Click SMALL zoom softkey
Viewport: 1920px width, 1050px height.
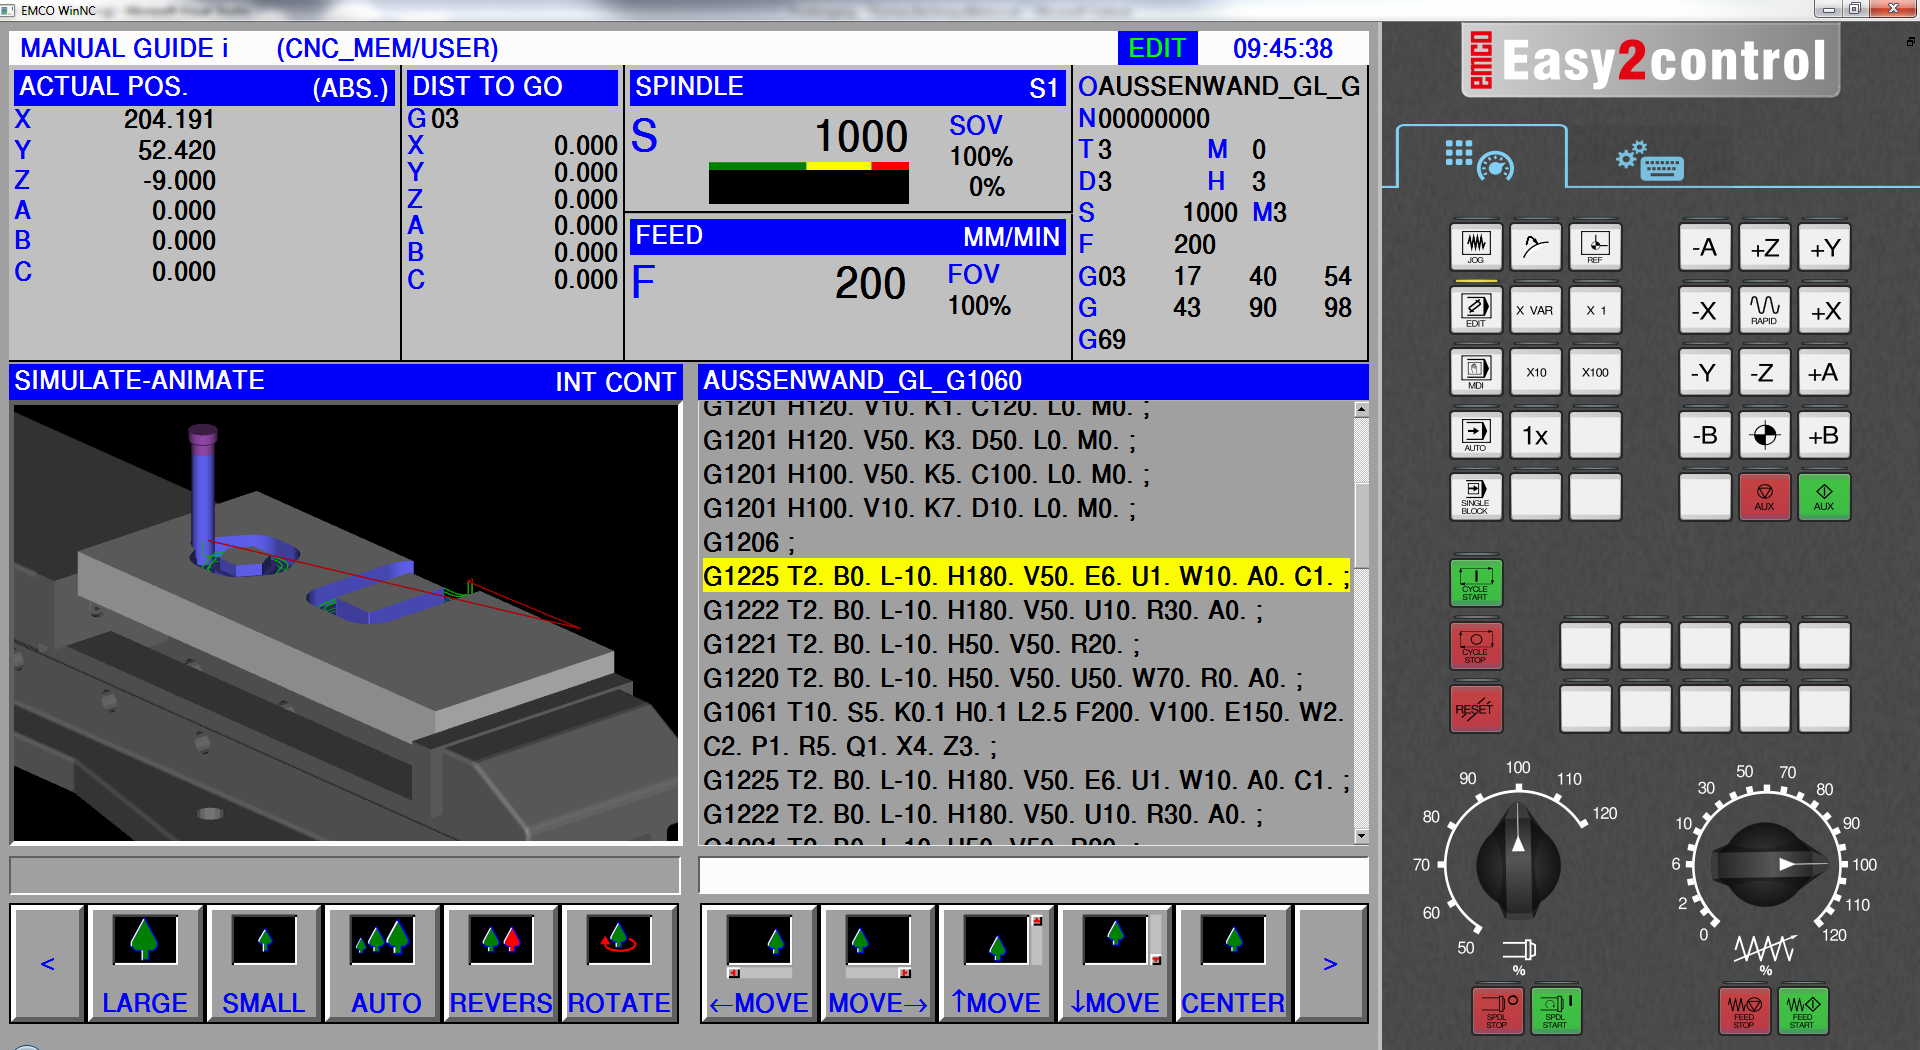(264, 963)
